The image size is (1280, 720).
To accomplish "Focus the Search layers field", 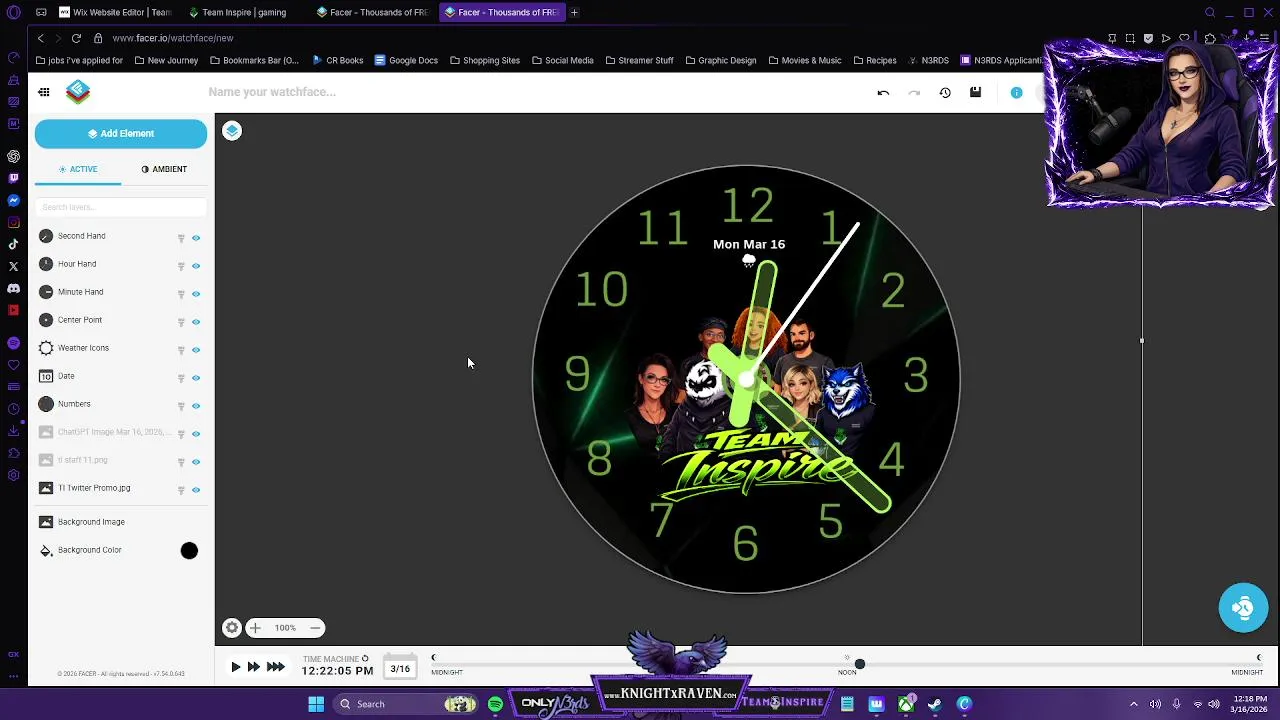I will coord(121,207).
